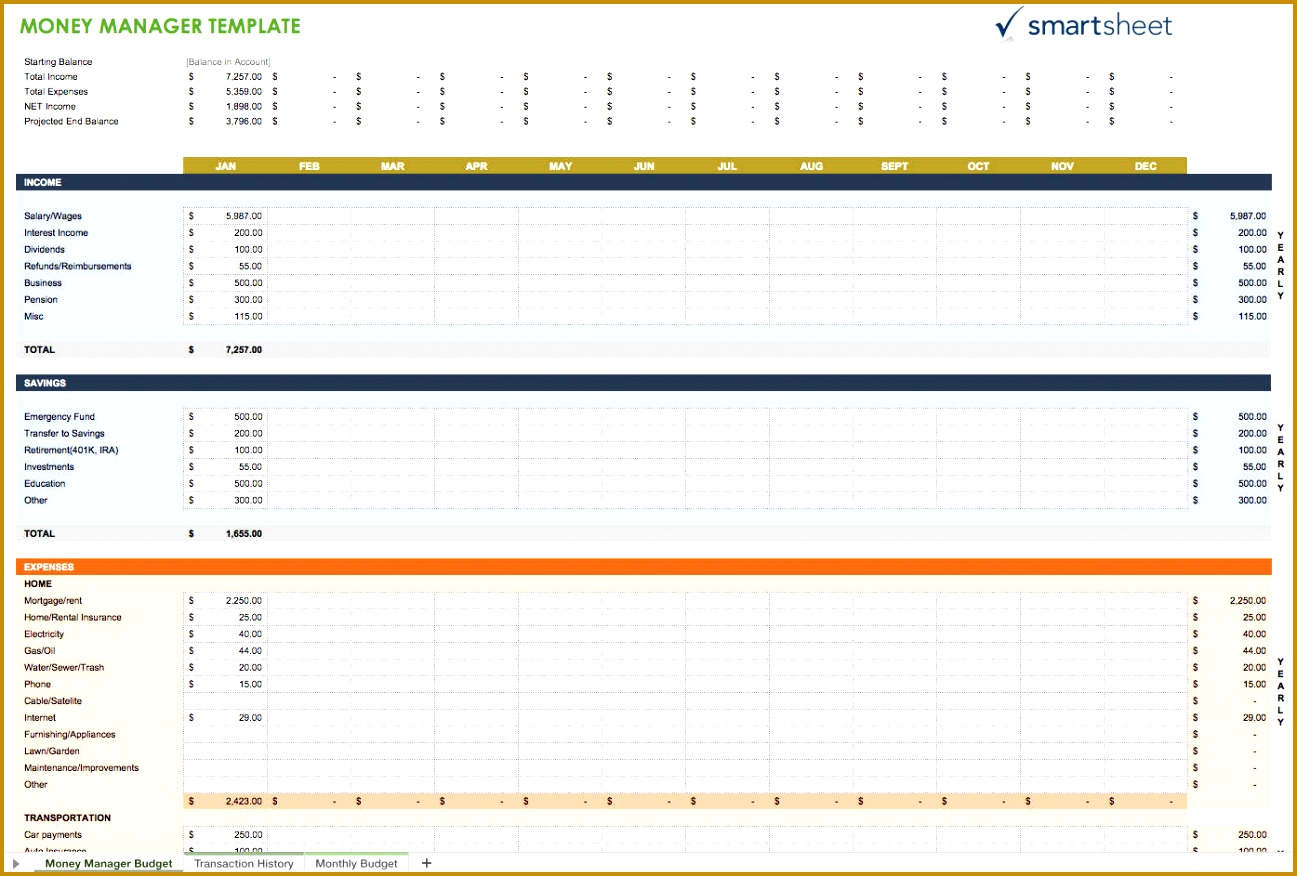Select the Dividends row label

[x=45, y=250]
